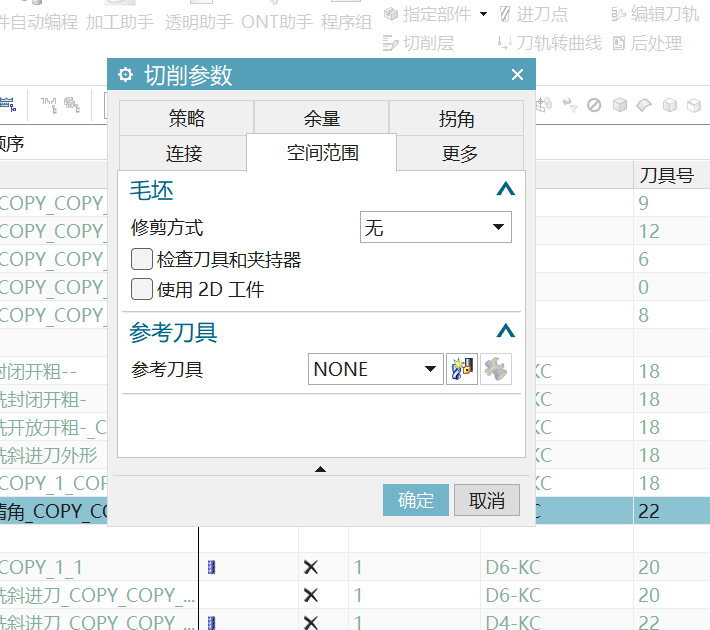This screenshot has width=710, height=630.
Task: Click the X mark in D4-KC row
Action: coord(311,623)
